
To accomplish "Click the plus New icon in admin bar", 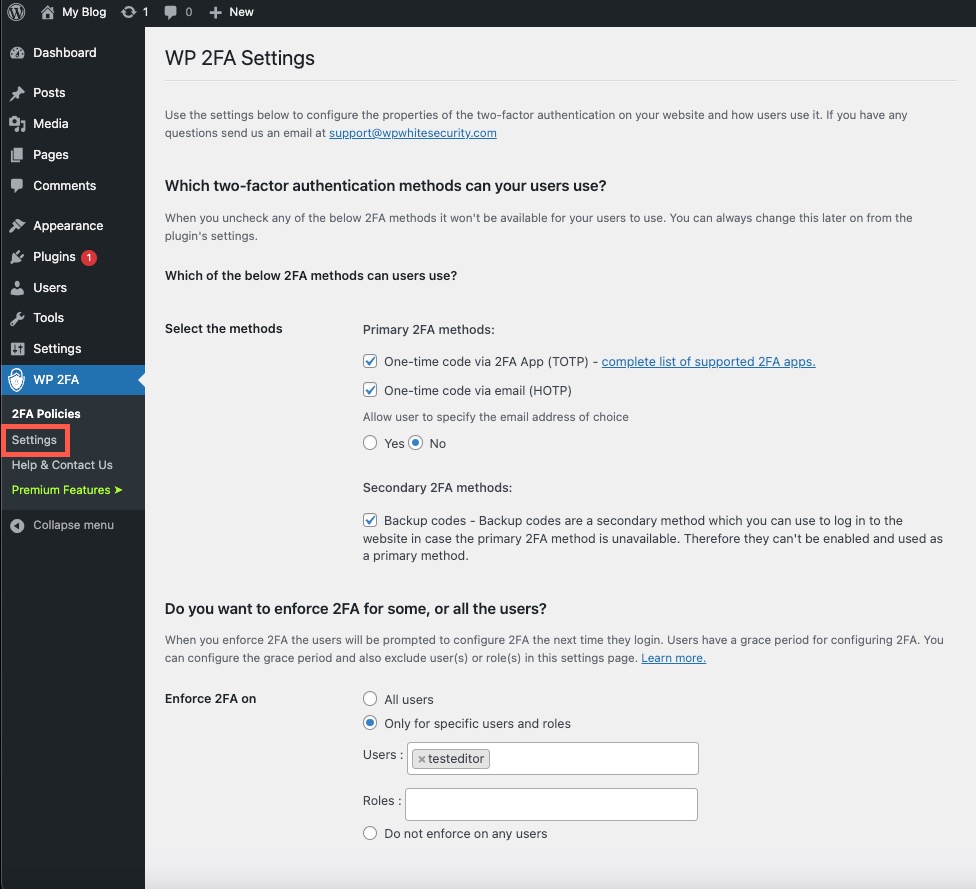I will pos(215,12).
